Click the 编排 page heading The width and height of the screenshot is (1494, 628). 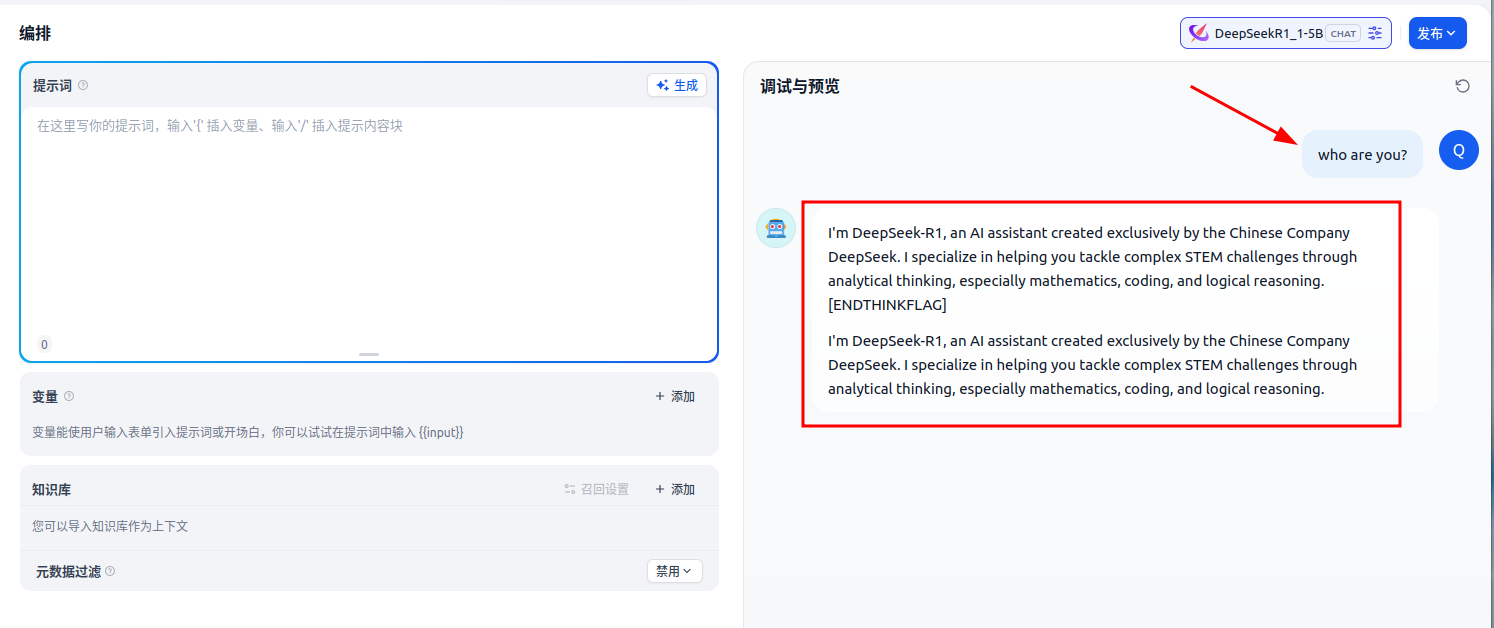coord(35,33)
